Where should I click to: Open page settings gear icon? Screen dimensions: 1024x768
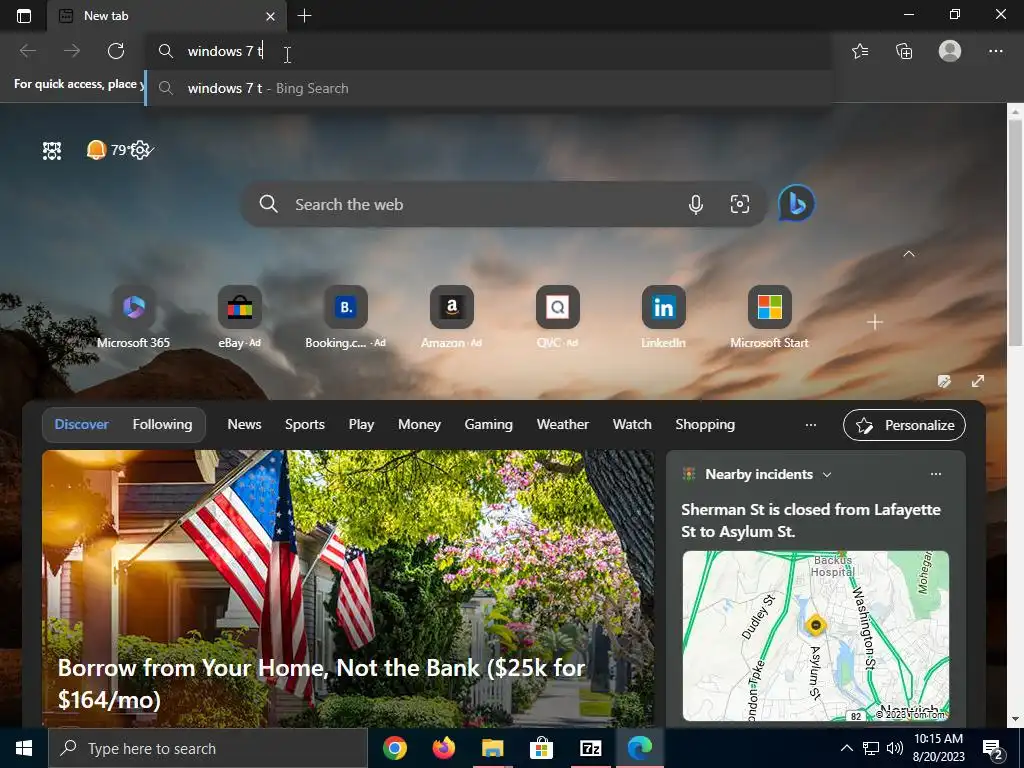[140, 150]
